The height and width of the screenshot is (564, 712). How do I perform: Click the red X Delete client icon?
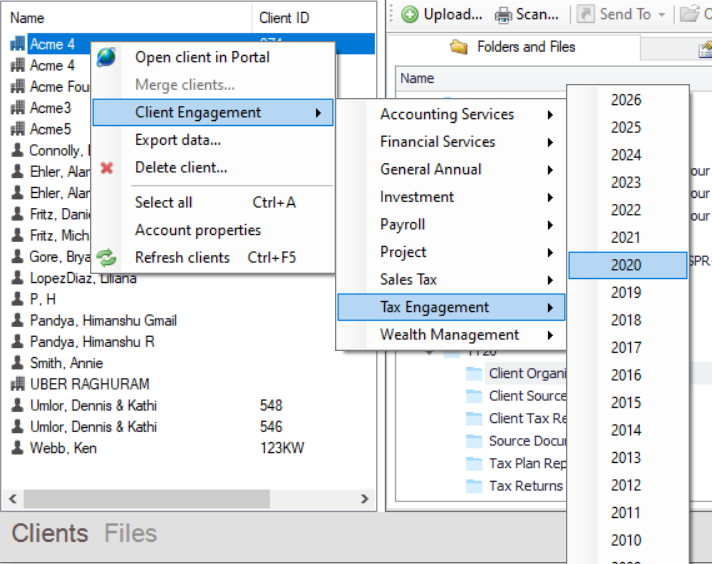(x=106, y=168)
